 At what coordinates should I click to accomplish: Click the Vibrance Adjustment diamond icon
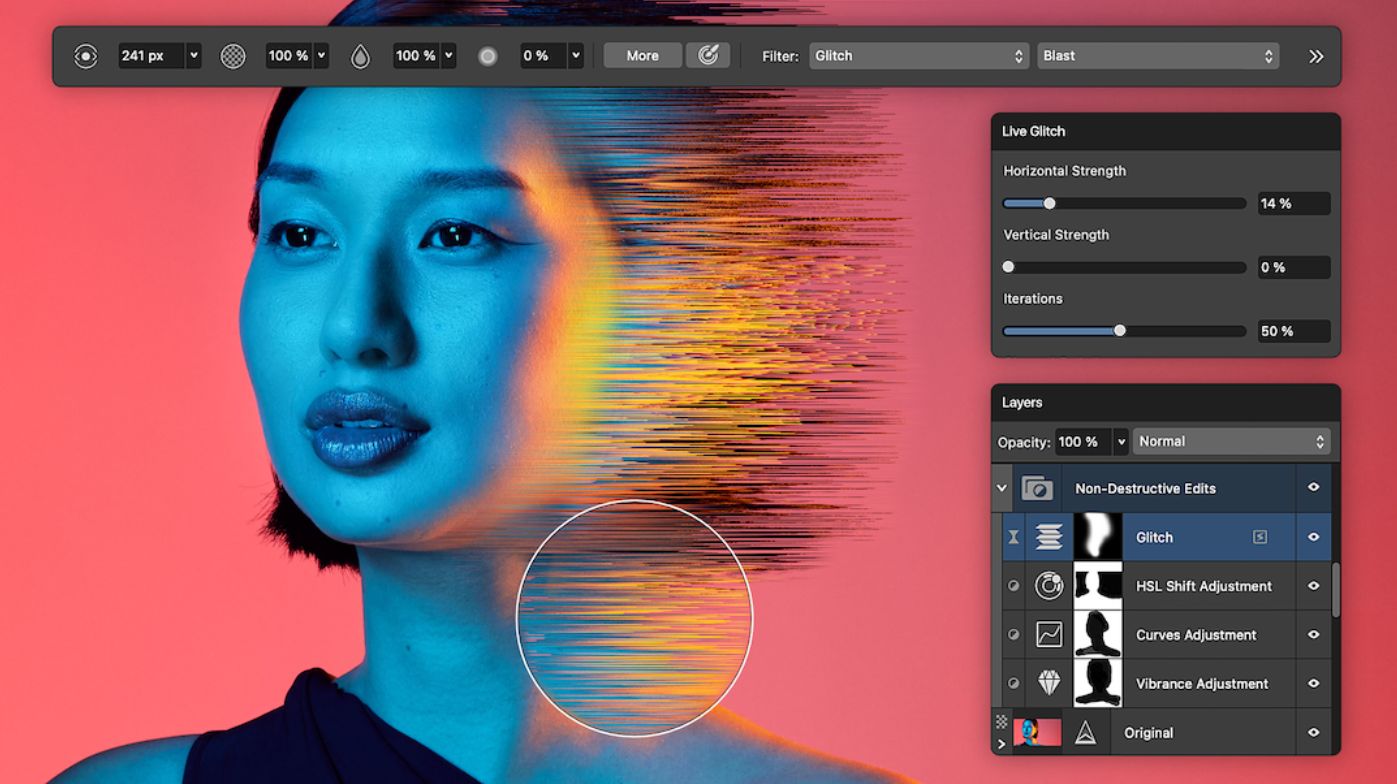[x=1048, y=684]
